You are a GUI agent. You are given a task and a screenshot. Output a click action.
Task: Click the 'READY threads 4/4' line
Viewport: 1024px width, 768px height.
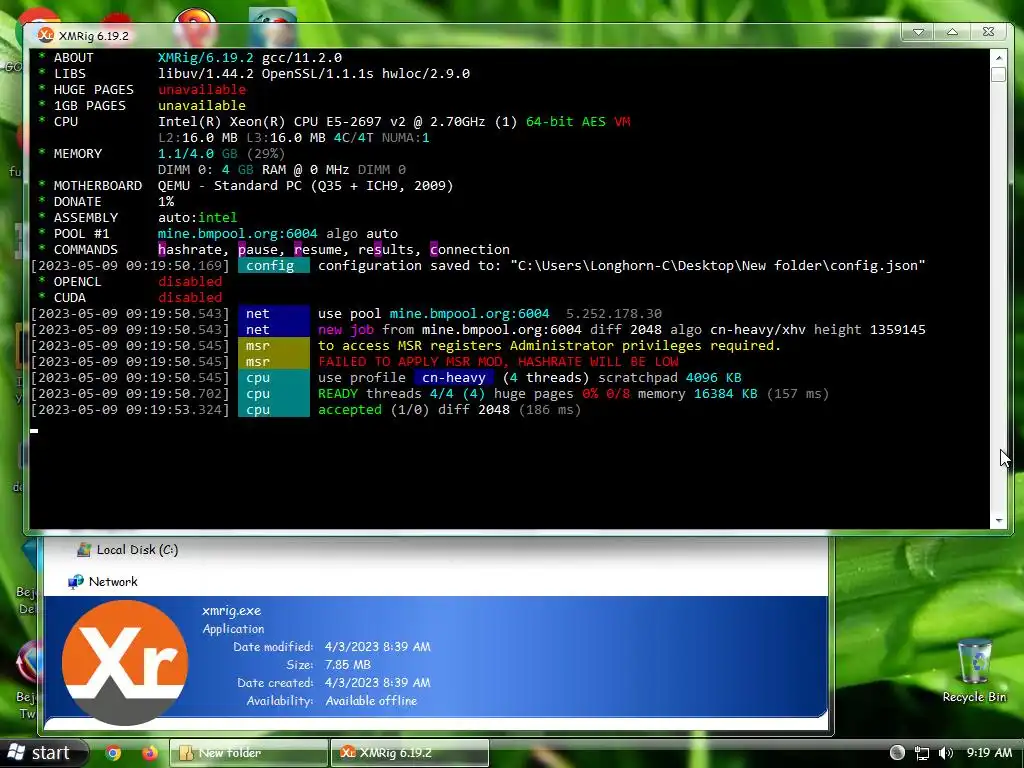(x=573, y=394)
